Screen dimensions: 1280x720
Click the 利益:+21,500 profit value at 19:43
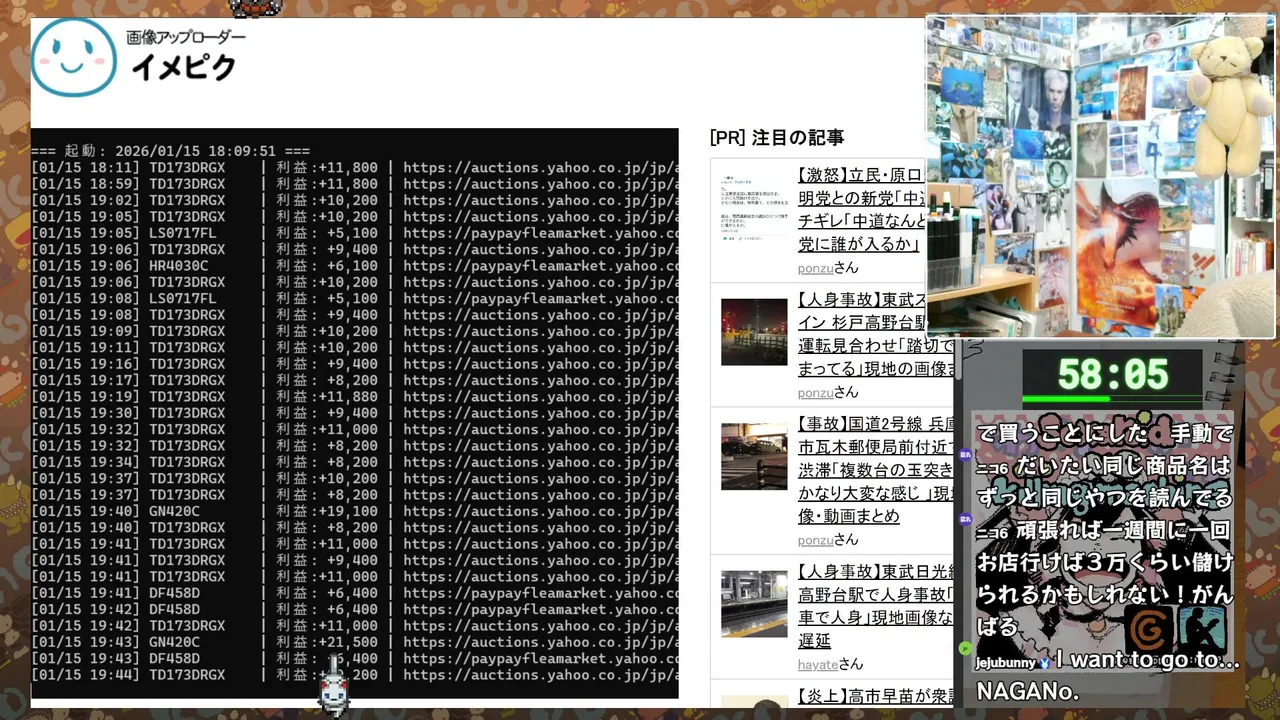[327, 642]
